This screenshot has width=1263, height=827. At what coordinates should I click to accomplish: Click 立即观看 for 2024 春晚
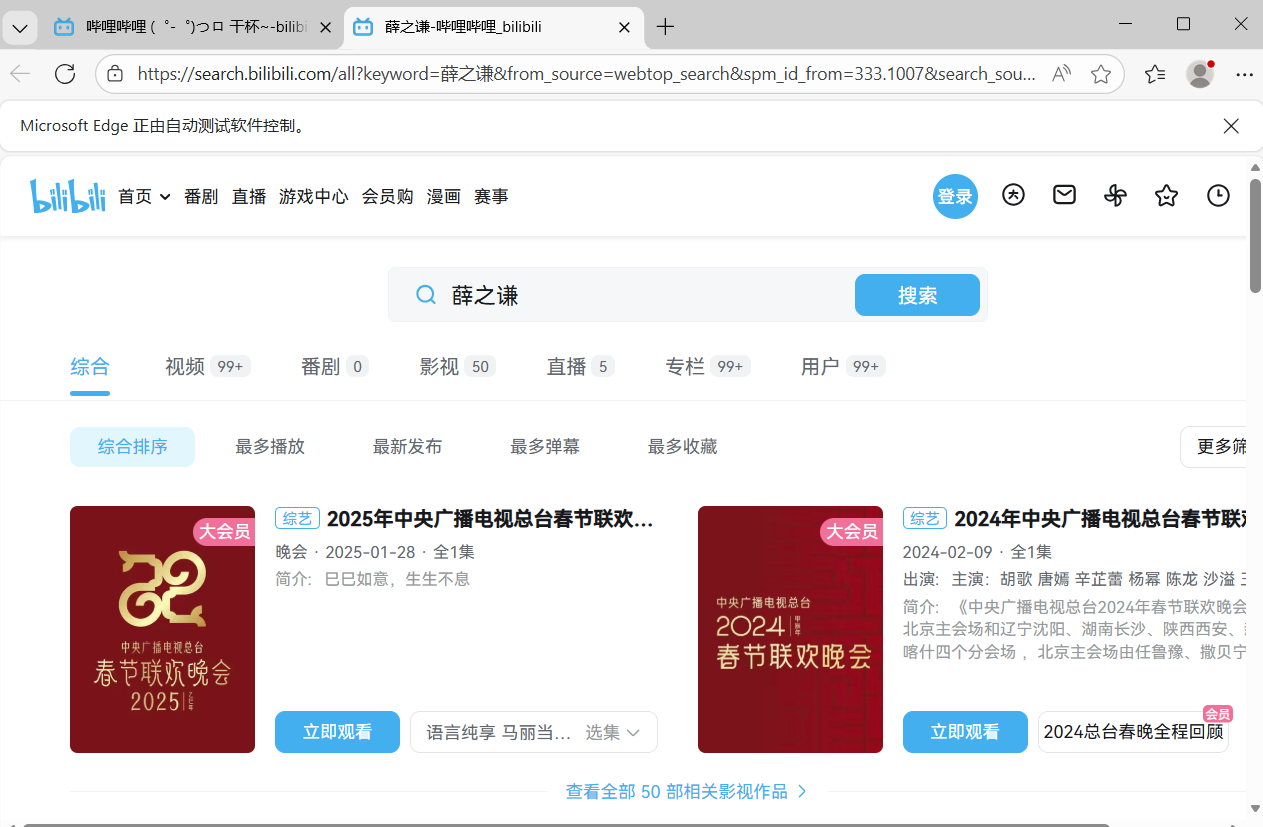coord(965,732)
